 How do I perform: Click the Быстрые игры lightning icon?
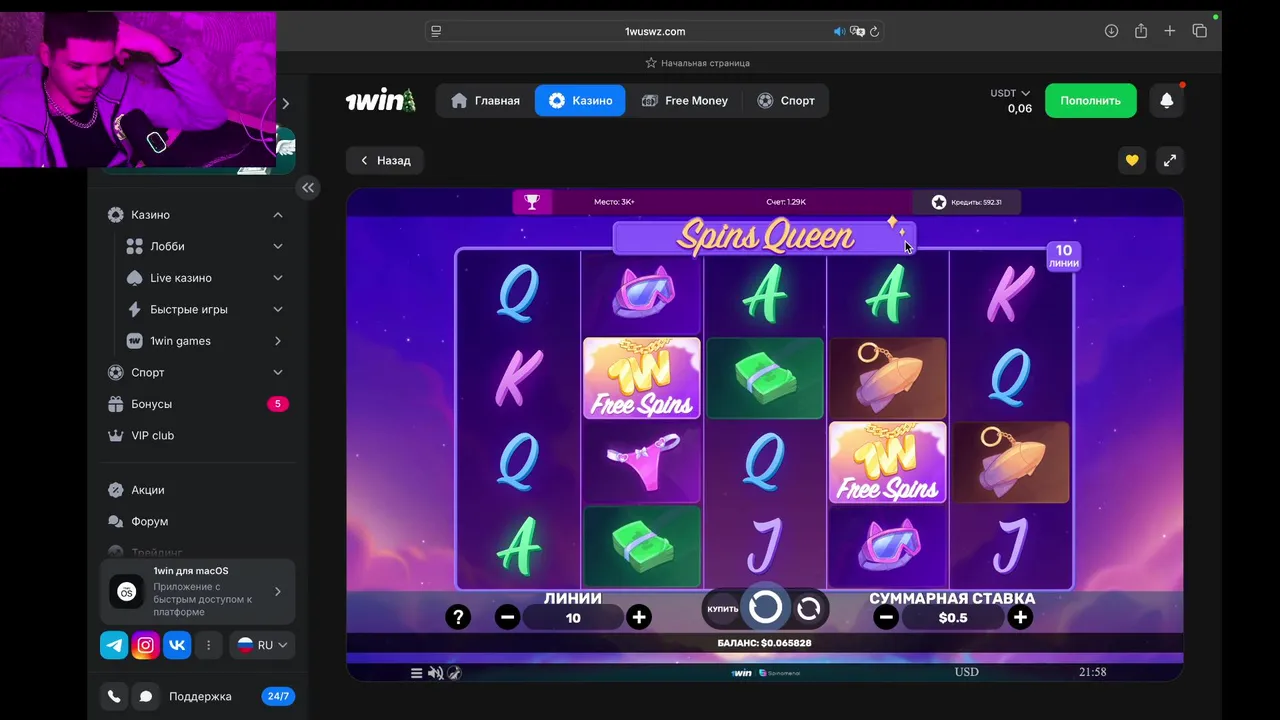pyautogui.click(x=135, y=309)
